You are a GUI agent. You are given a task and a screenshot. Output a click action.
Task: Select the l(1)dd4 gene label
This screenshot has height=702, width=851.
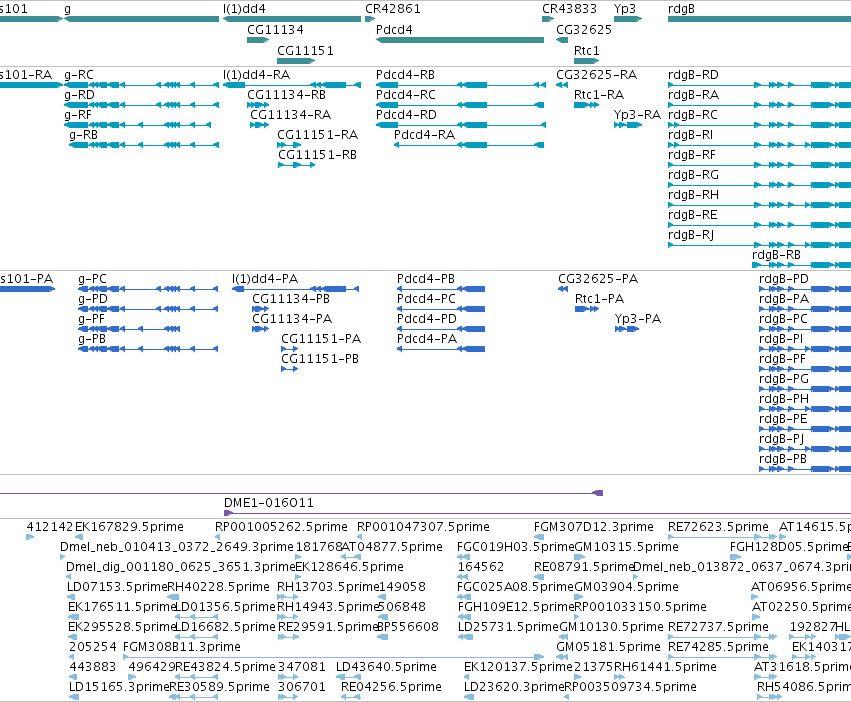(244, 9)
